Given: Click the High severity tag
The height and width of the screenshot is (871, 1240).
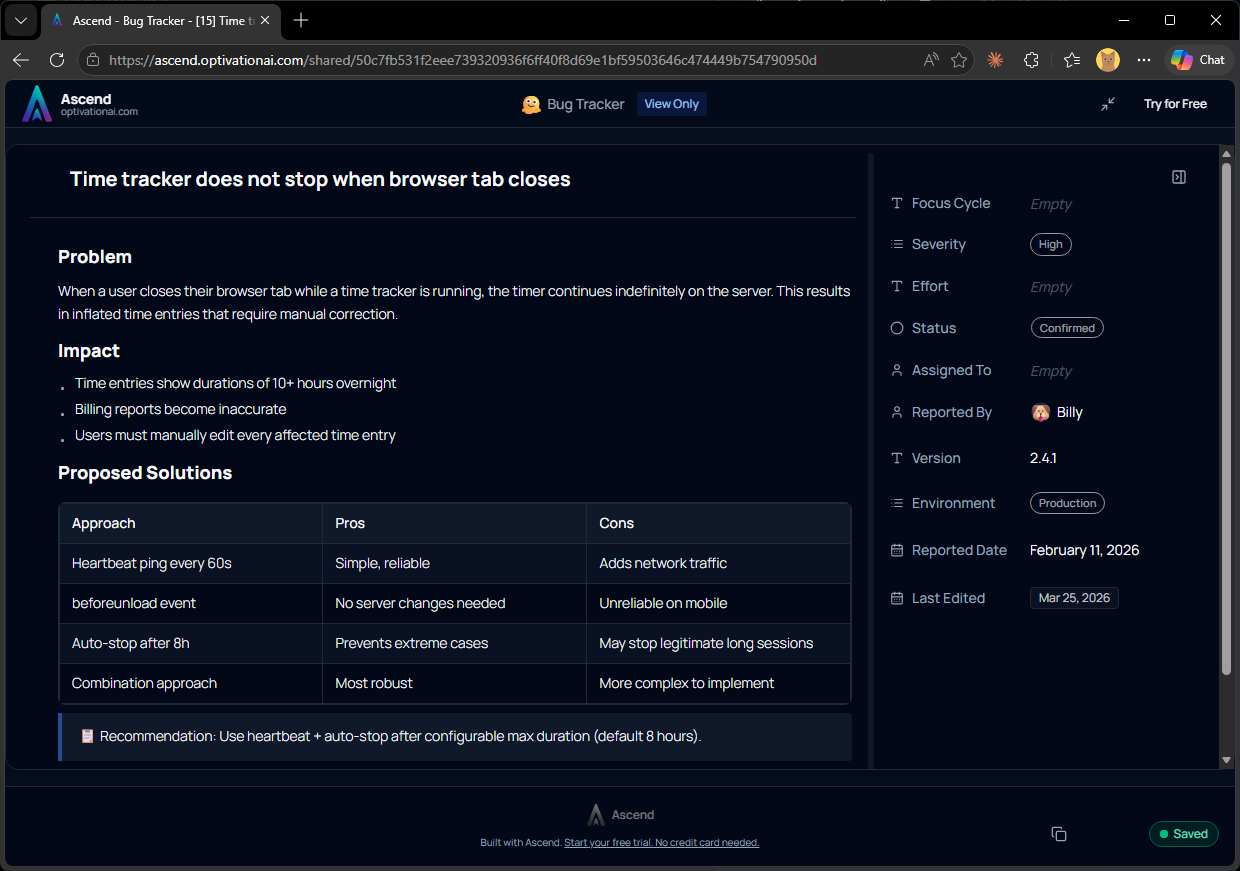Looking at the screenshot, I should pos(1051,244).
